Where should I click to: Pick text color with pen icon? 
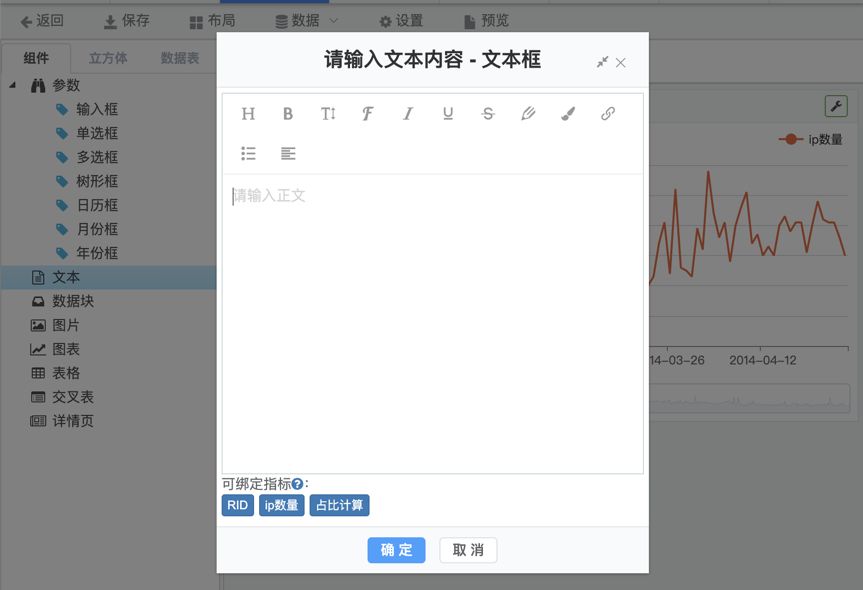[528, 114]
